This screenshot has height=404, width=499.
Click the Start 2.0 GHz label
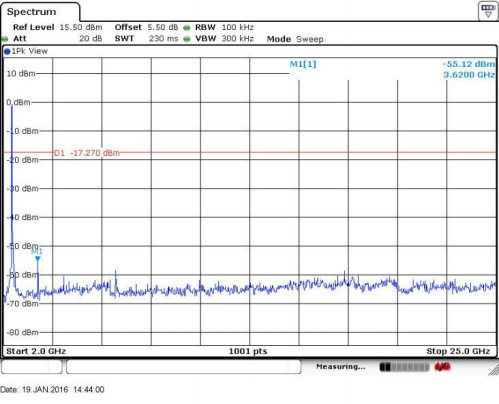coord(36,351)
